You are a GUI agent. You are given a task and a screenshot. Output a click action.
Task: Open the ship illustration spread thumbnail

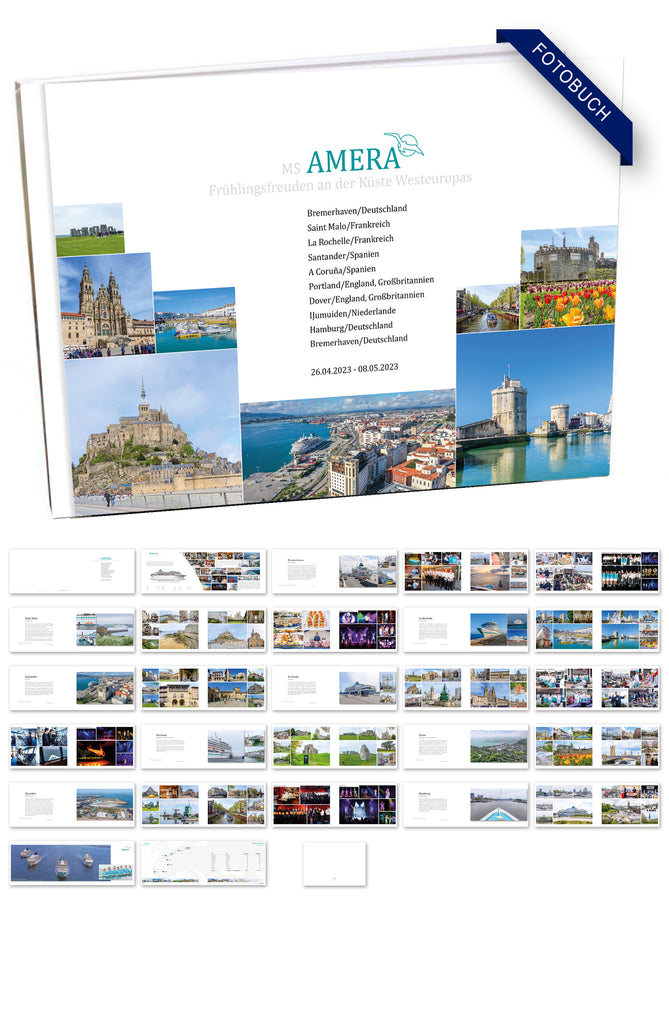[x=204, y=571]
